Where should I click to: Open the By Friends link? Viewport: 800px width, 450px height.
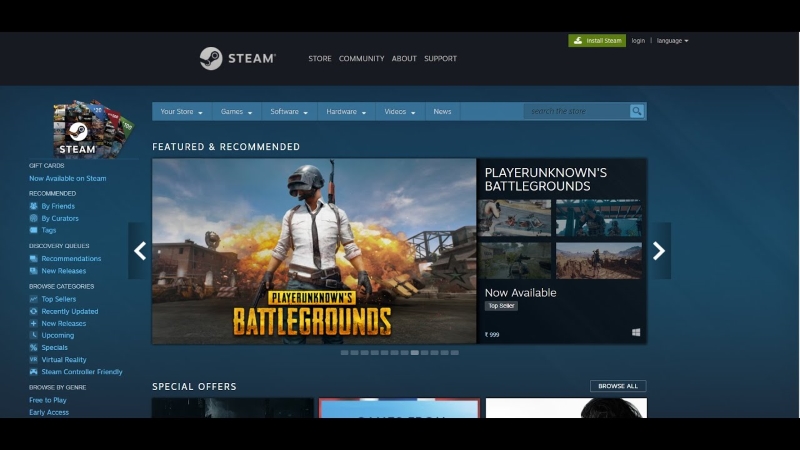point(58,206)
